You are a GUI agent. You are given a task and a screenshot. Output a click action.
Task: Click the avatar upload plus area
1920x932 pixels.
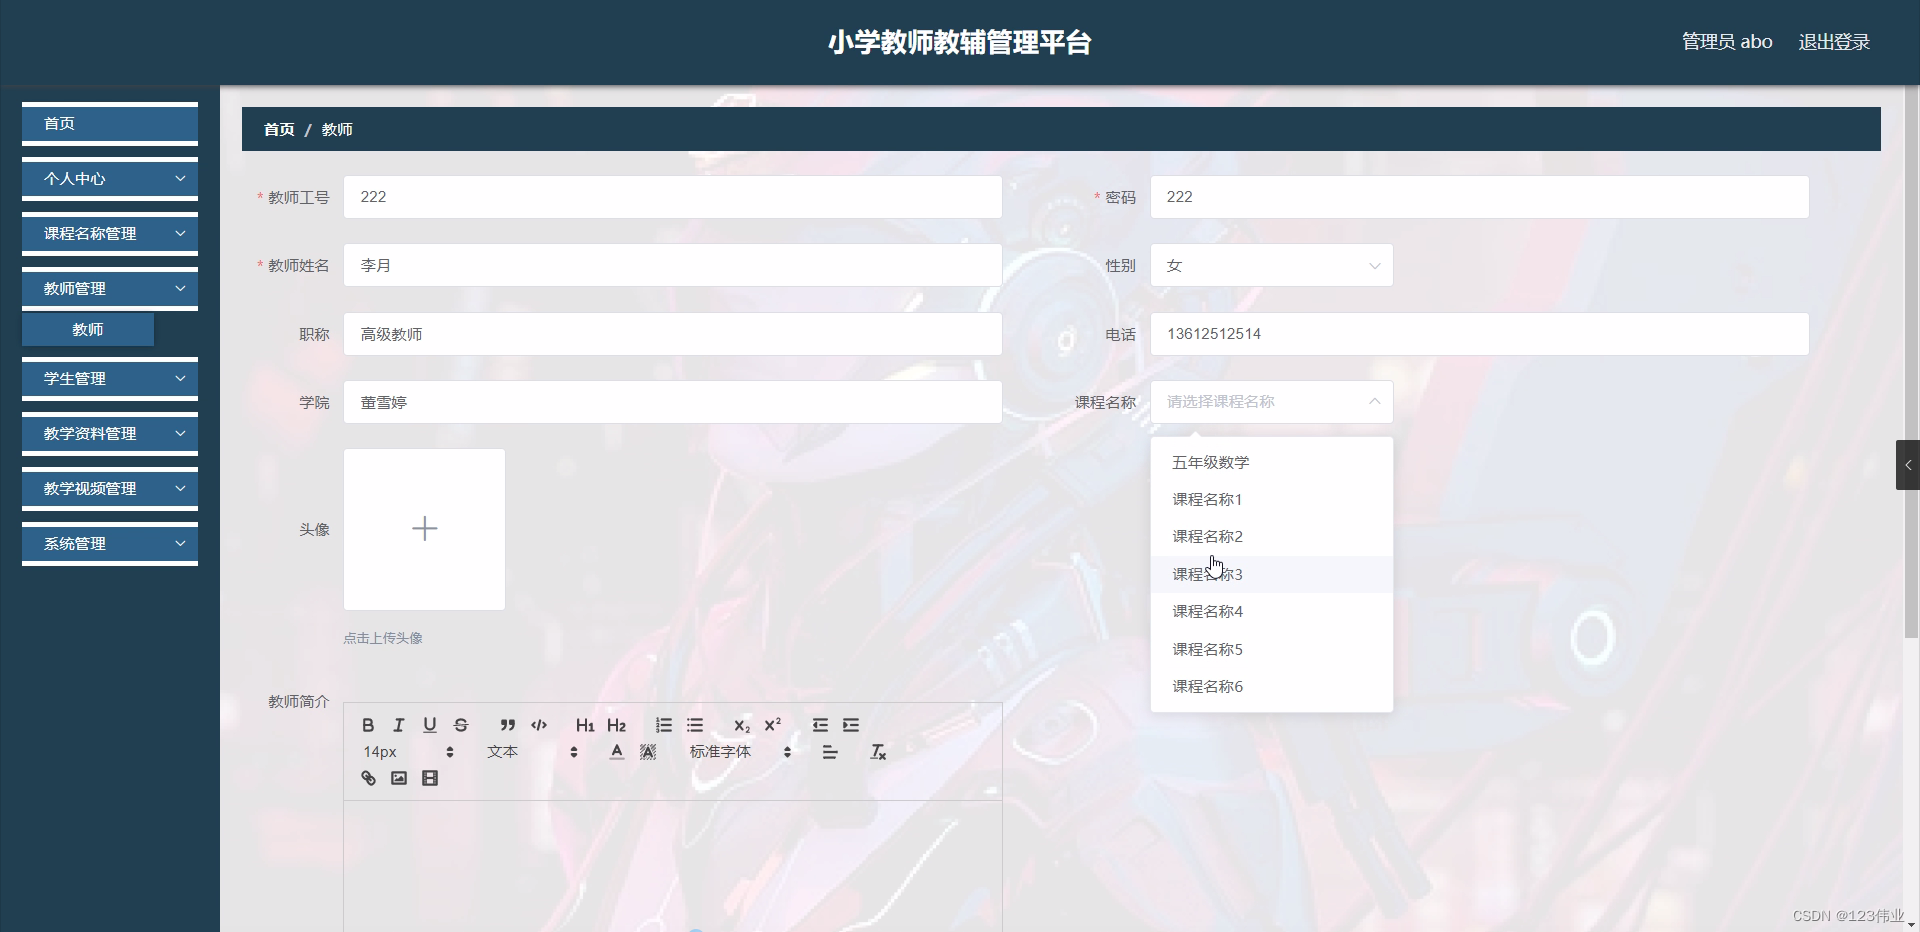(x=424, y=529)
